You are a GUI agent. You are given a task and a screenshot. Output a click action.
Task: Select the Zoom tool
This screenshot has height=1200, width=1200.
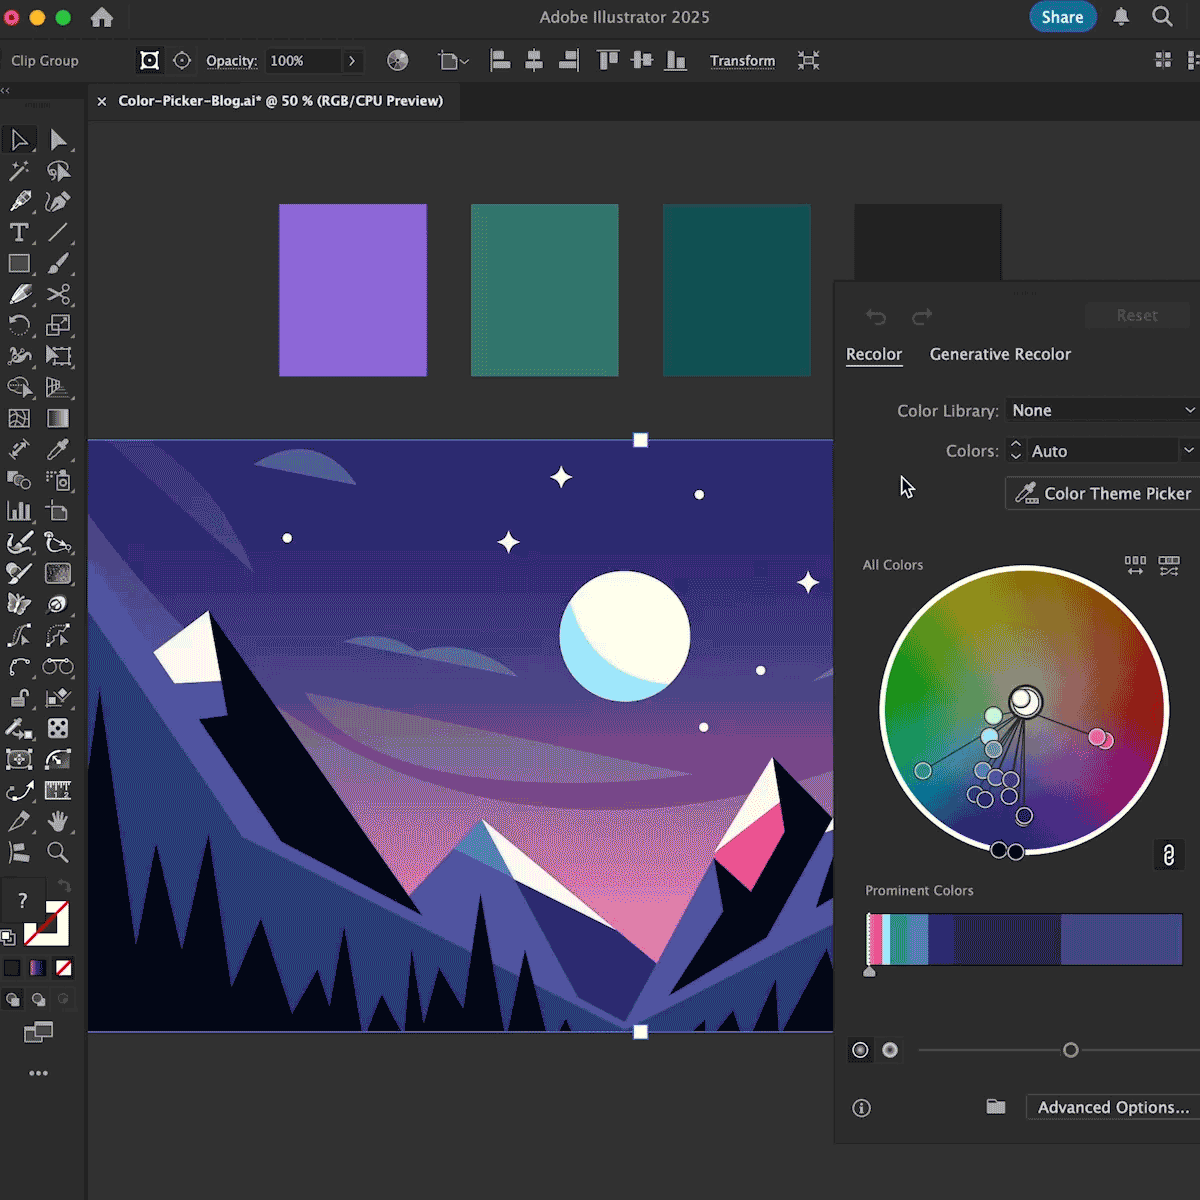(x=58, y=852)
